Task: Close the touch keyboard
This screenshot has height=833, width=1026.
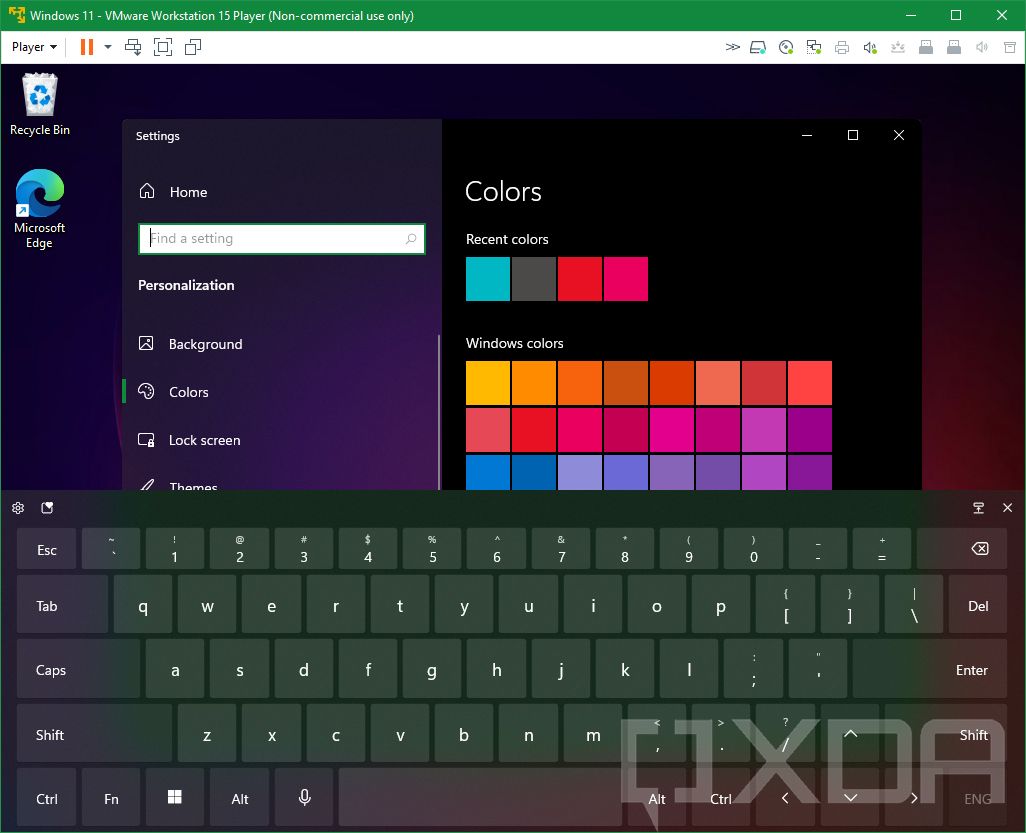Action: pos(1008,508)
